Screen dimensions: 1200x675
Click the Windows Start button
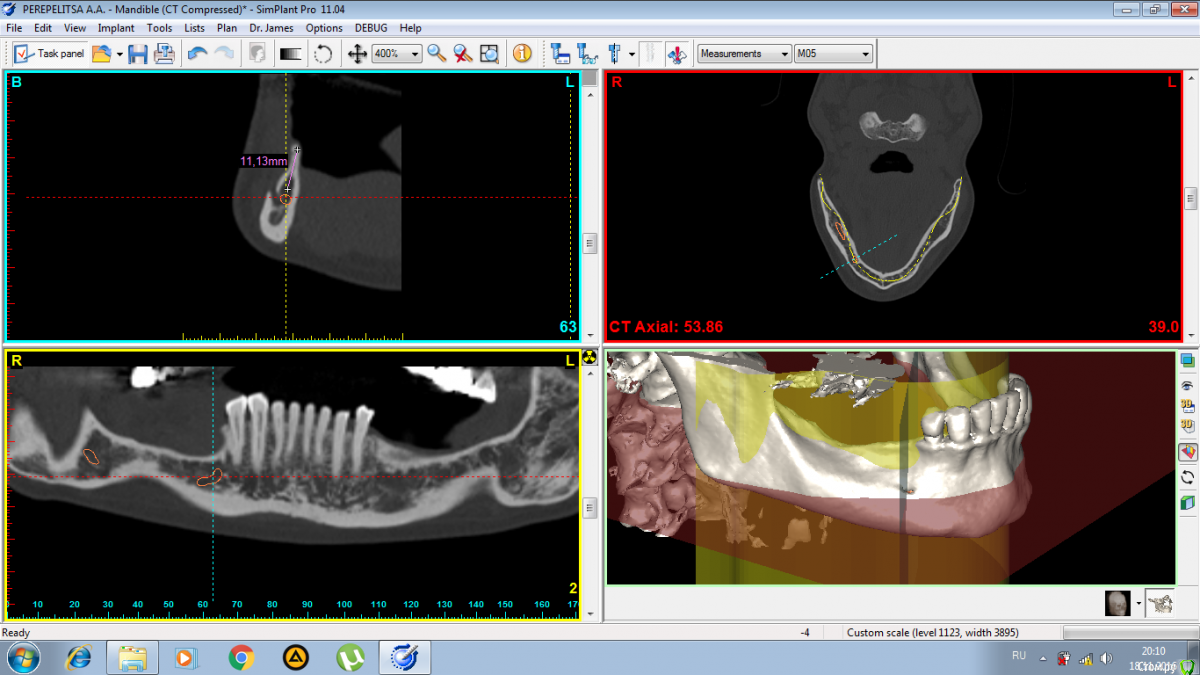point(22,657)
